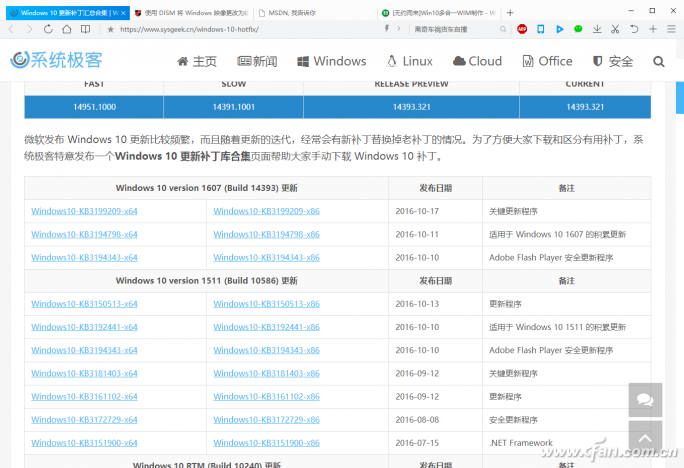
Task: Download Windows10-KB3172729-x64
Action: [x=84, y=420]
